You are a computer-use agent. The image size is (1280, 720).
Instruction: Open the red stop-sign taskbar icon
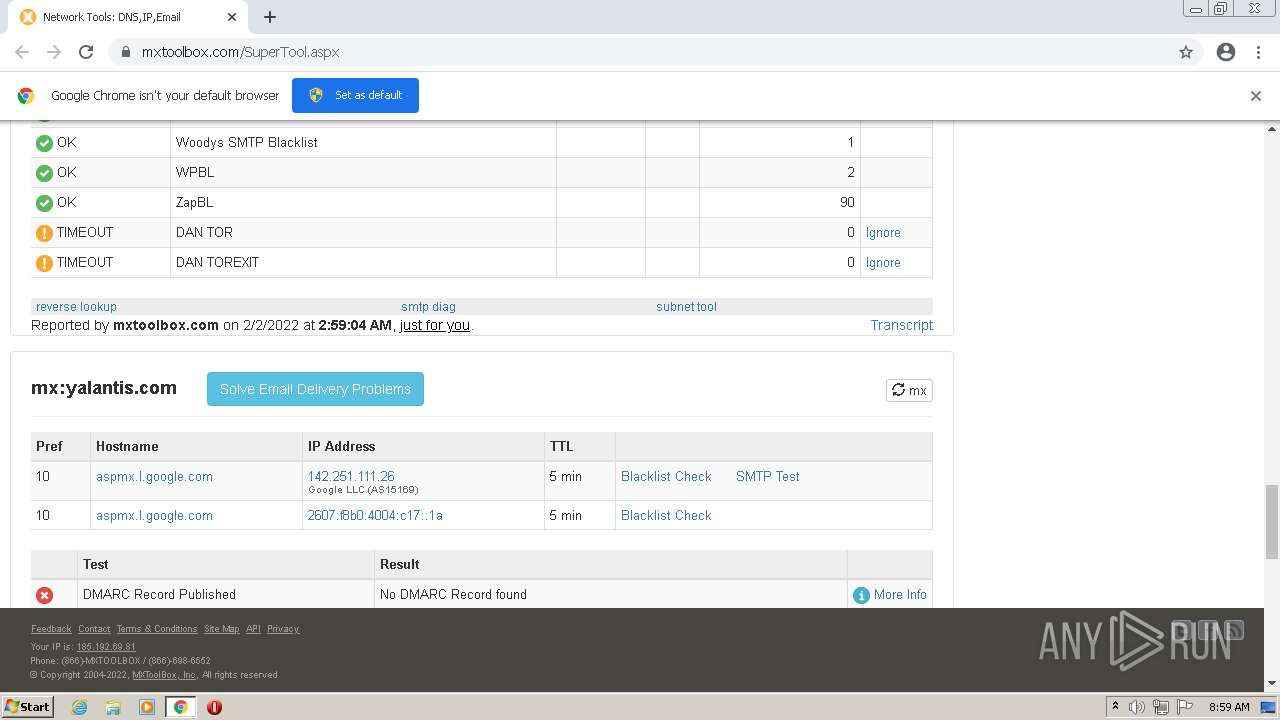click(214, 707)
